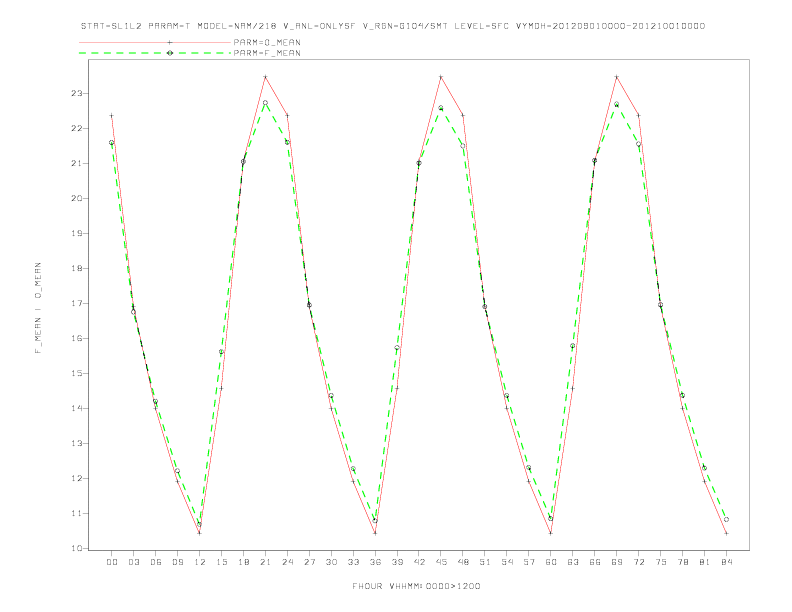Pick y-axis tick label 22
Image resolution: width=792 pixels, height=612 pixels.
pos(77,128)
